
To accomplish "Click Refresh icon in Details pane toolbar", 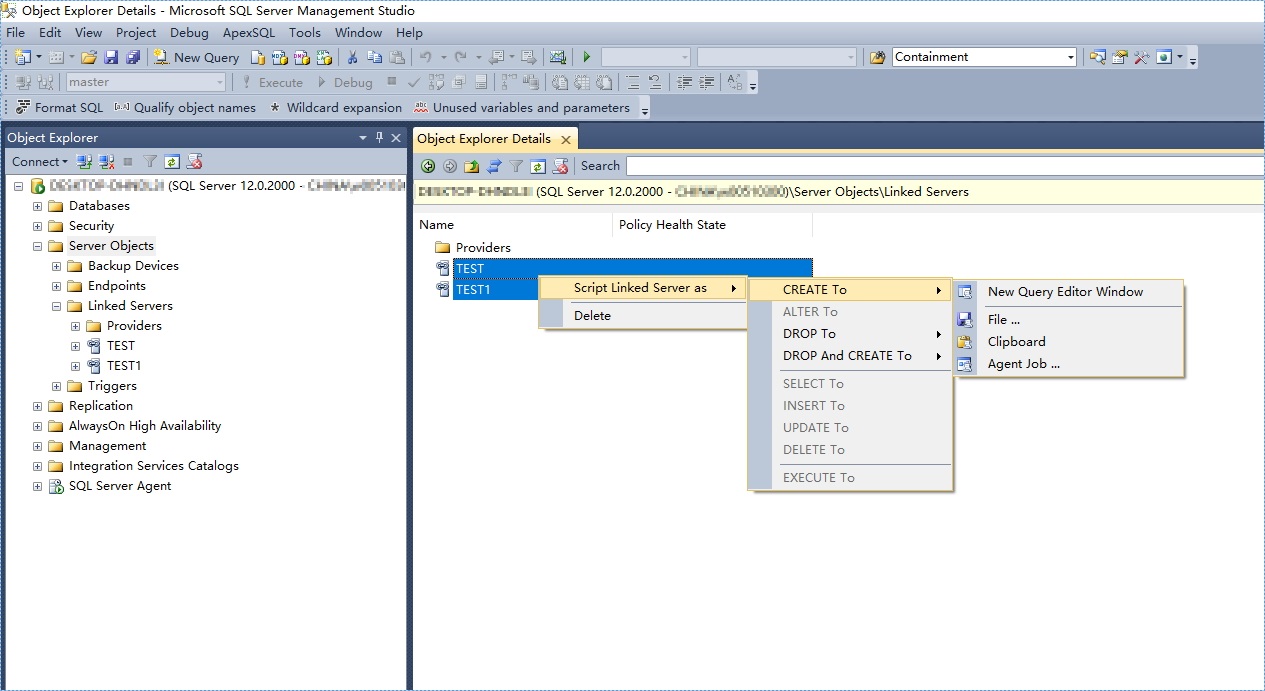I will [538, 166].
